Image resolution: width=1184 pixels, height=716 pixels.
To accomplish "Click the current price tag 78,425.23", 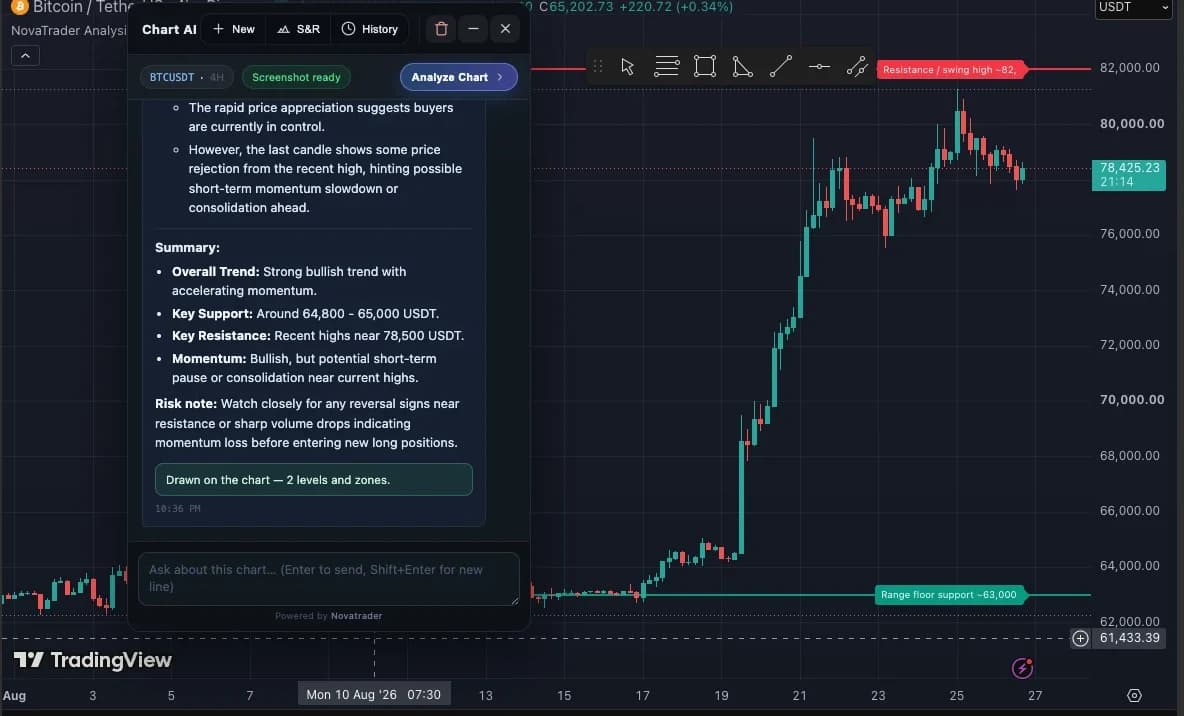I will pos(1129,174).
